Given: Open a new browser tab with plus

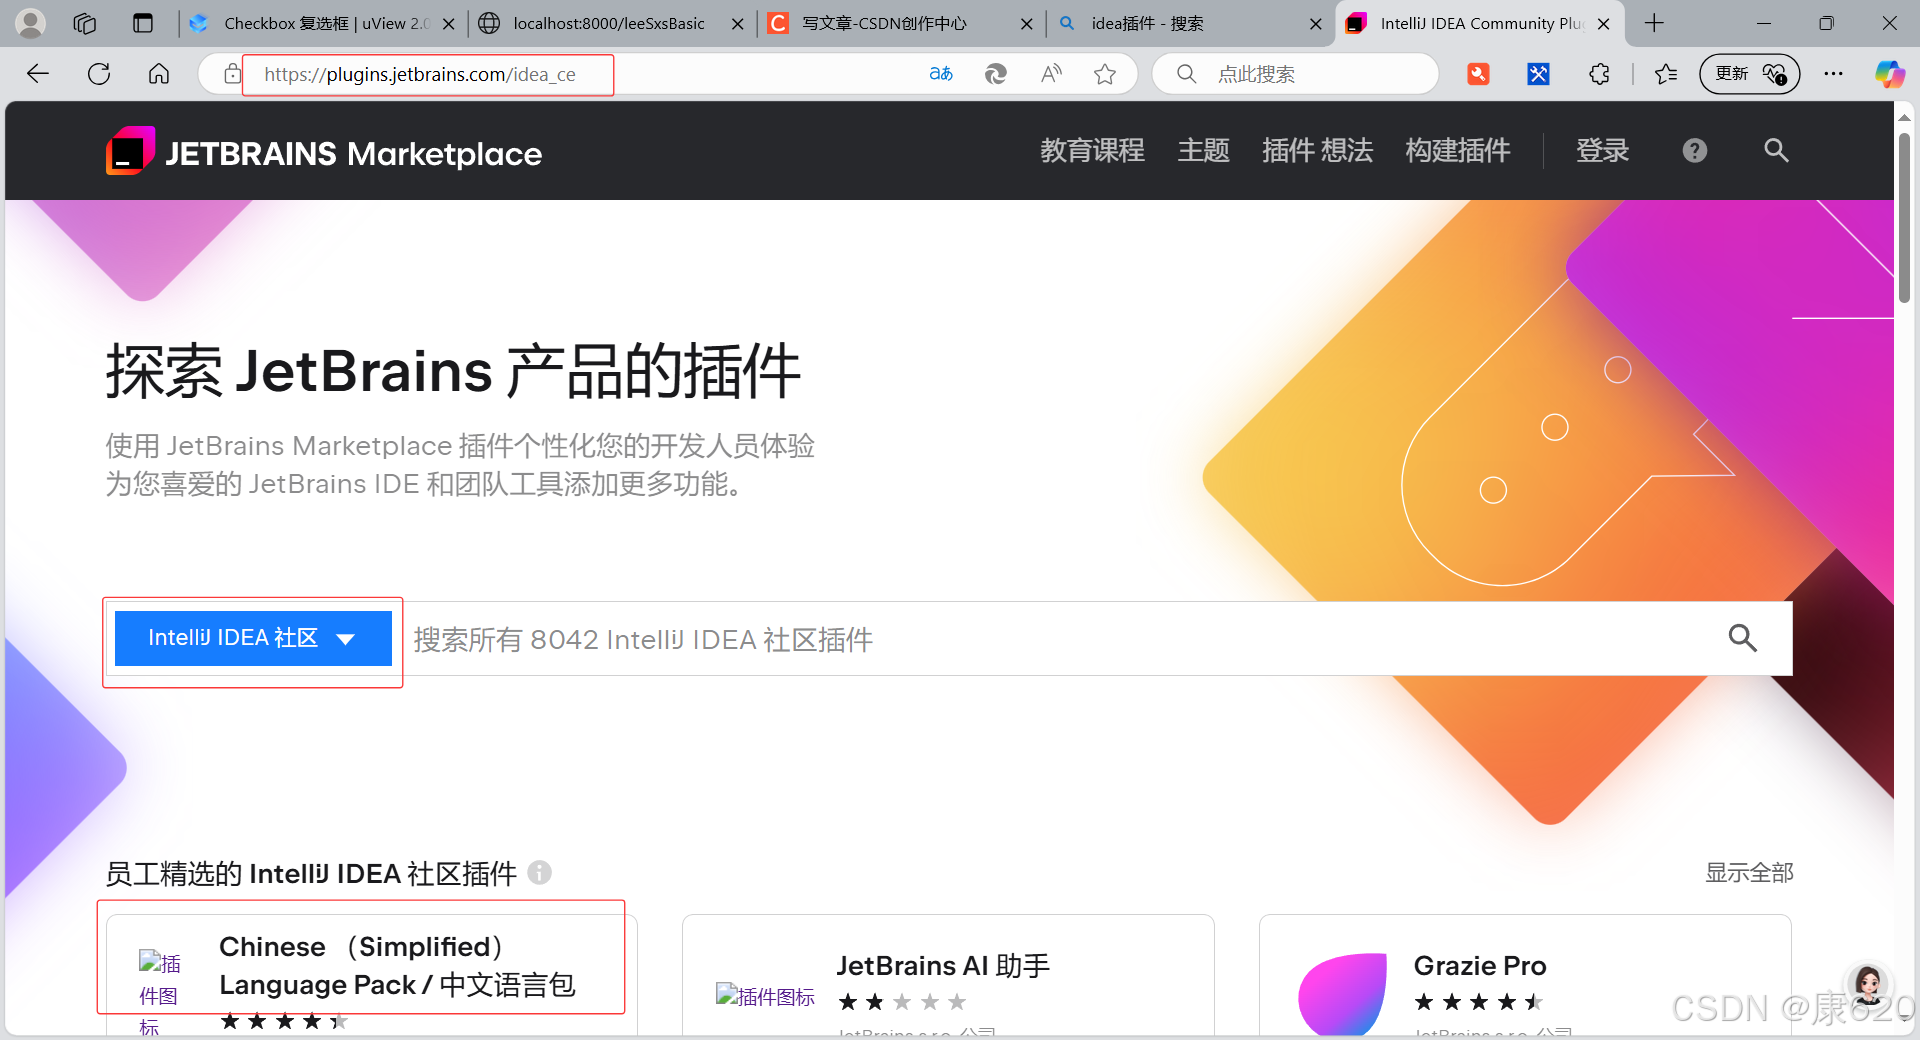Looking at the screenshot, I should (1655, 23).
